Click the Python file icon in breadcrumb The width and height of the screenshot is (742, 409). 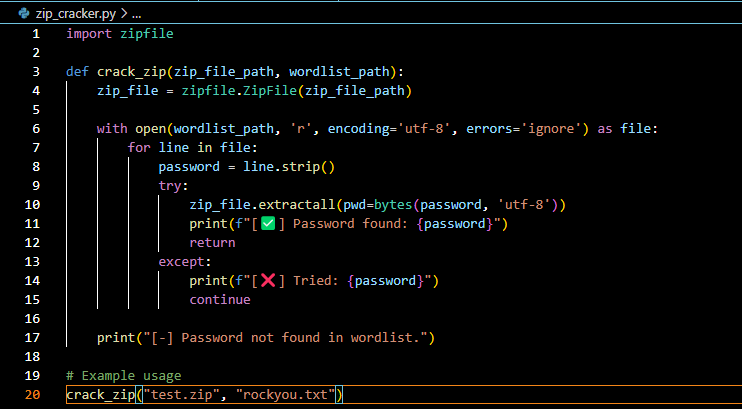point(24,13)
